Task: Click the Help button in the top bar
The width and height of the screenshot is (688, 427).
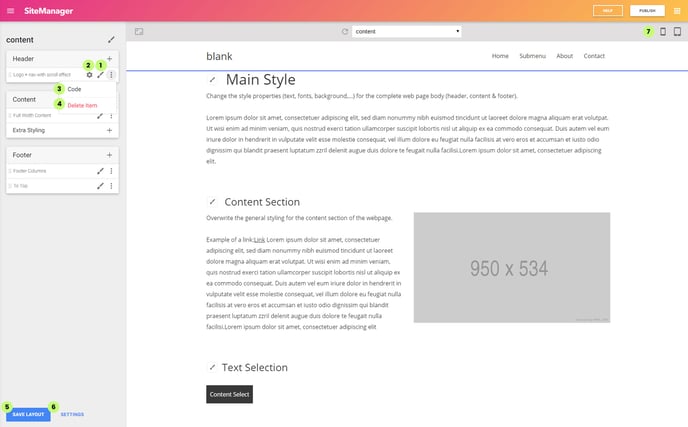Action: pyautogui.click(x=608, y=11)
